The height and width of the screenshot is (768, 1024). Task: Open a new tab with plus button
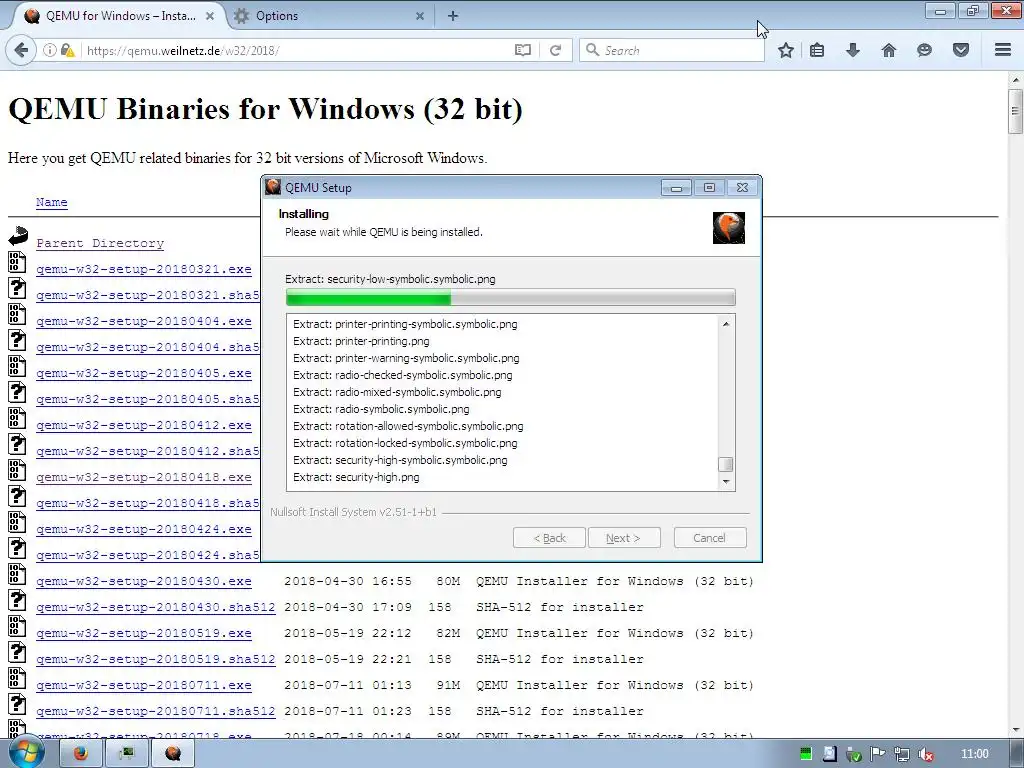click(453, 16)
